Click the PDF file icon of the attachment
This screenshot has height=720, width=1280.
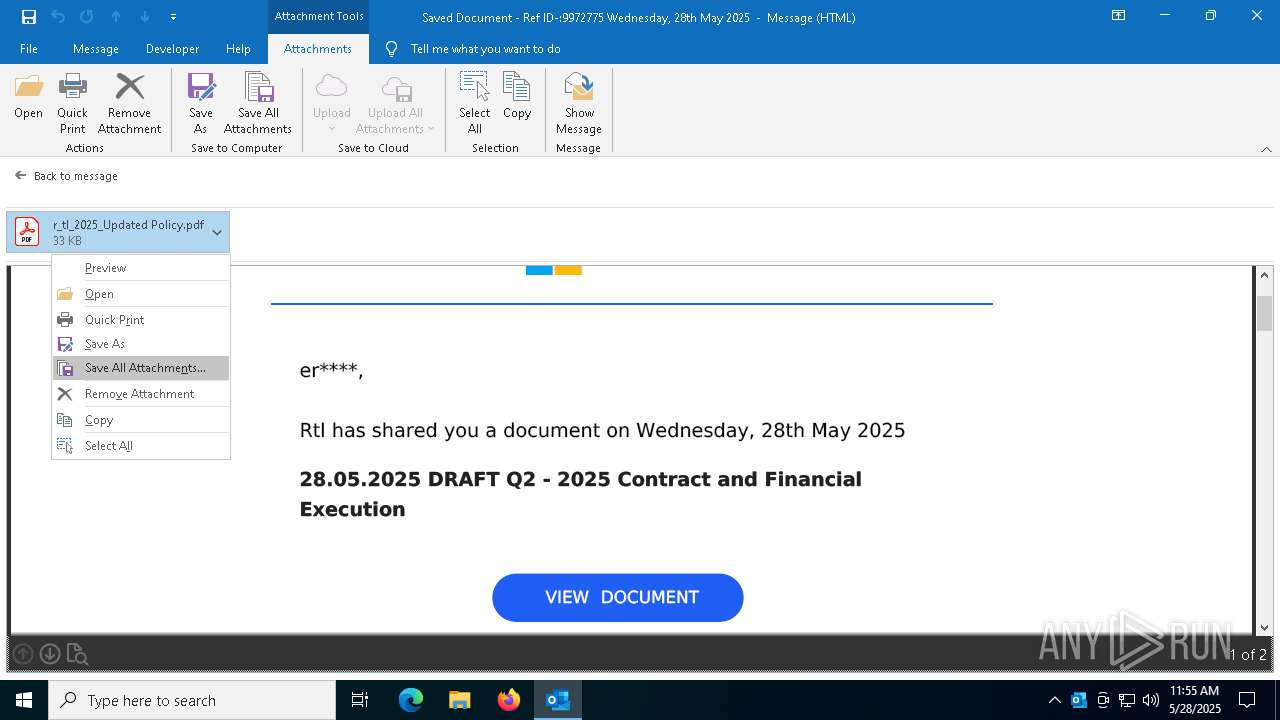pos(27,232)
